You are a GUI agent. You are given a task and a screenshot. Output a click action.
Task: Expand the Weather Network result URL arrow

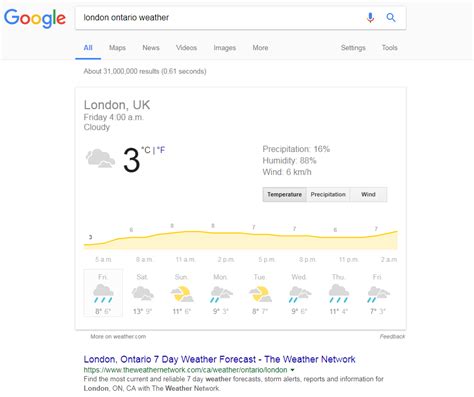pos(293,370)
